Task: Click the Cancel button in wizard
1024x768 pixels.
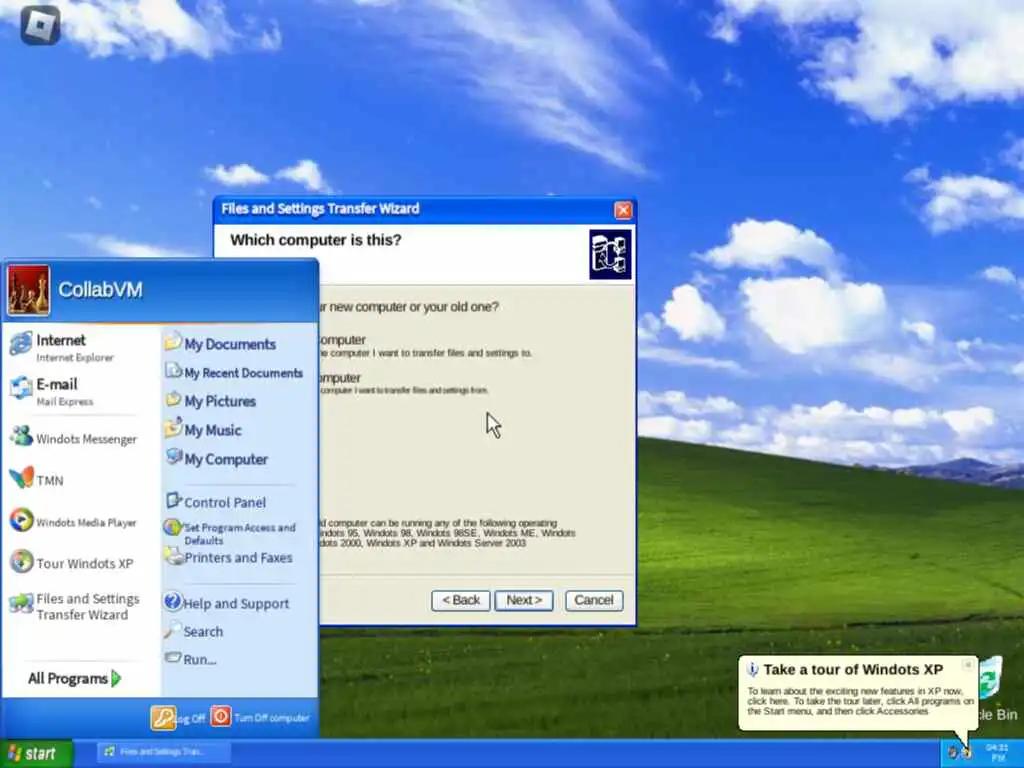Action: pyautogui.click(x=594, y=601)
